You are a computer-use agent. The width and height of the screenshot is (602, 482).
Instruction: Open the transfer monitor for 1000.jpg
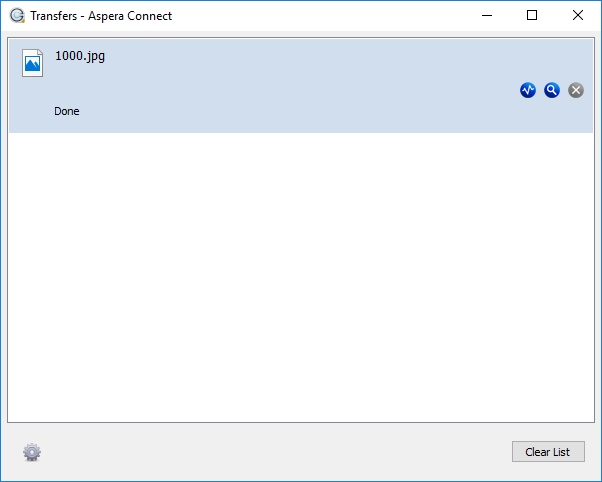pyautogui.click(x=528, y=90)
